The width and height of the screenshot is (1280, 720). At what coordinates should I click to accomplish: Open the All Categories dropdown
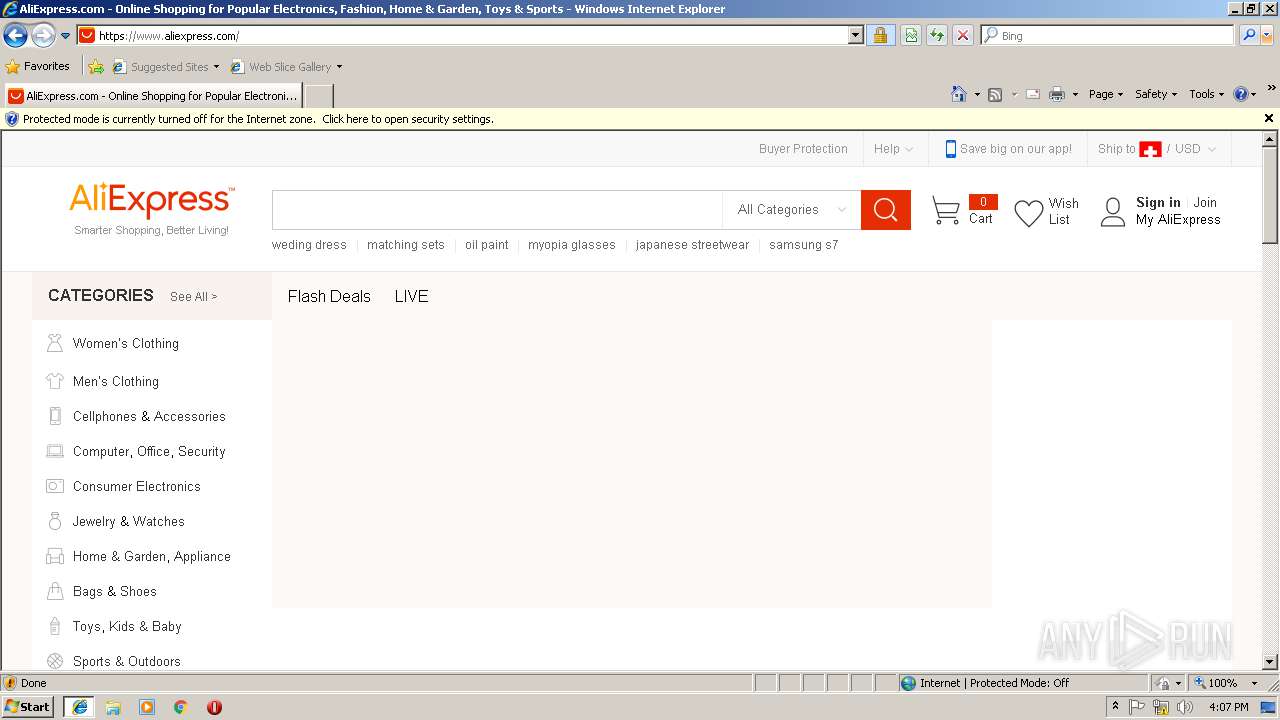click(x=792, y=210)
